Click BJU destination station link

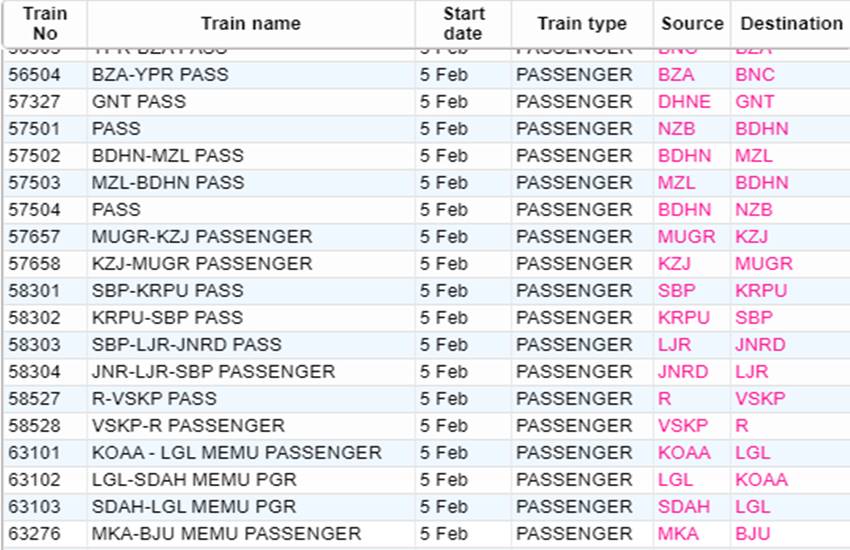(x=752, y=534)
